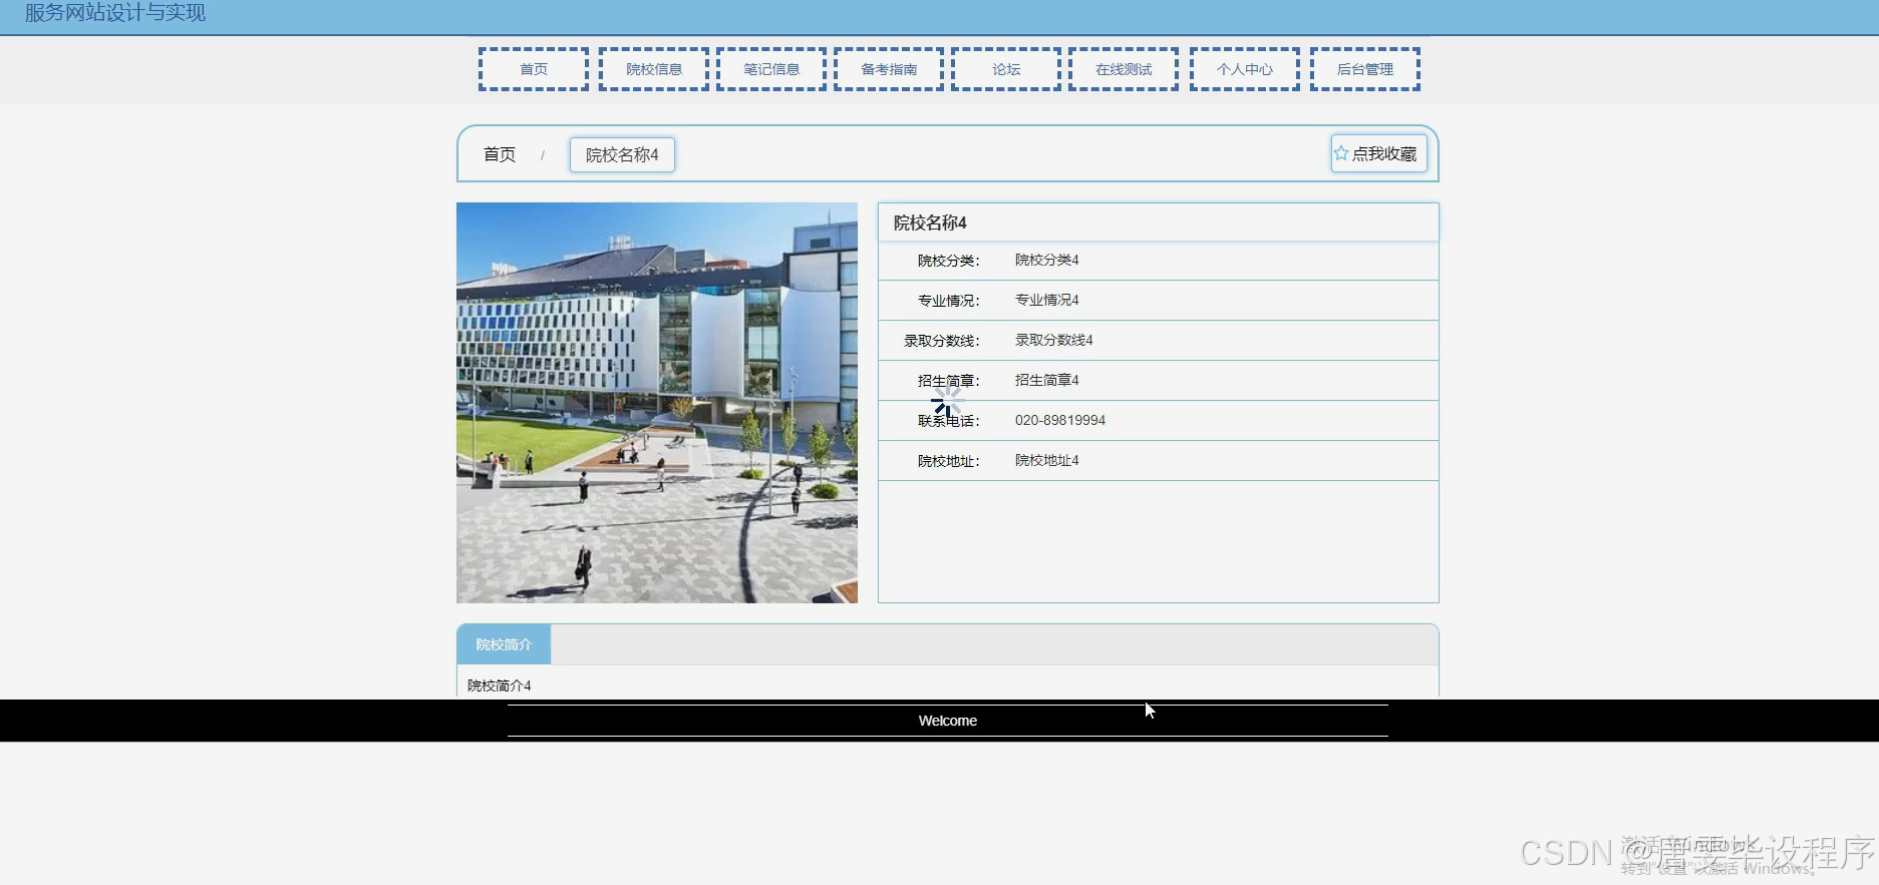Screen dimensions: 1879x885
Task: Open the 论坛 navigation item
Action: [1006, 69]
